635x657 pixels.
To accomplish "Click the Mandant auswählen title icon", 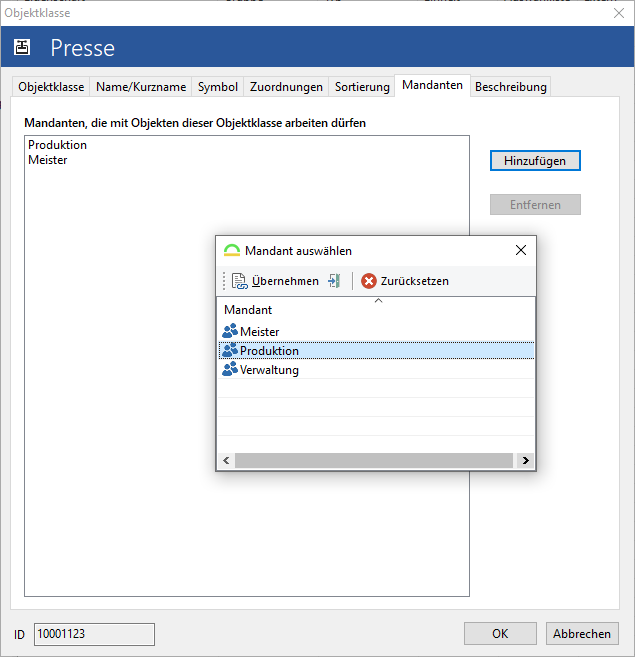I will pos(232,250).
